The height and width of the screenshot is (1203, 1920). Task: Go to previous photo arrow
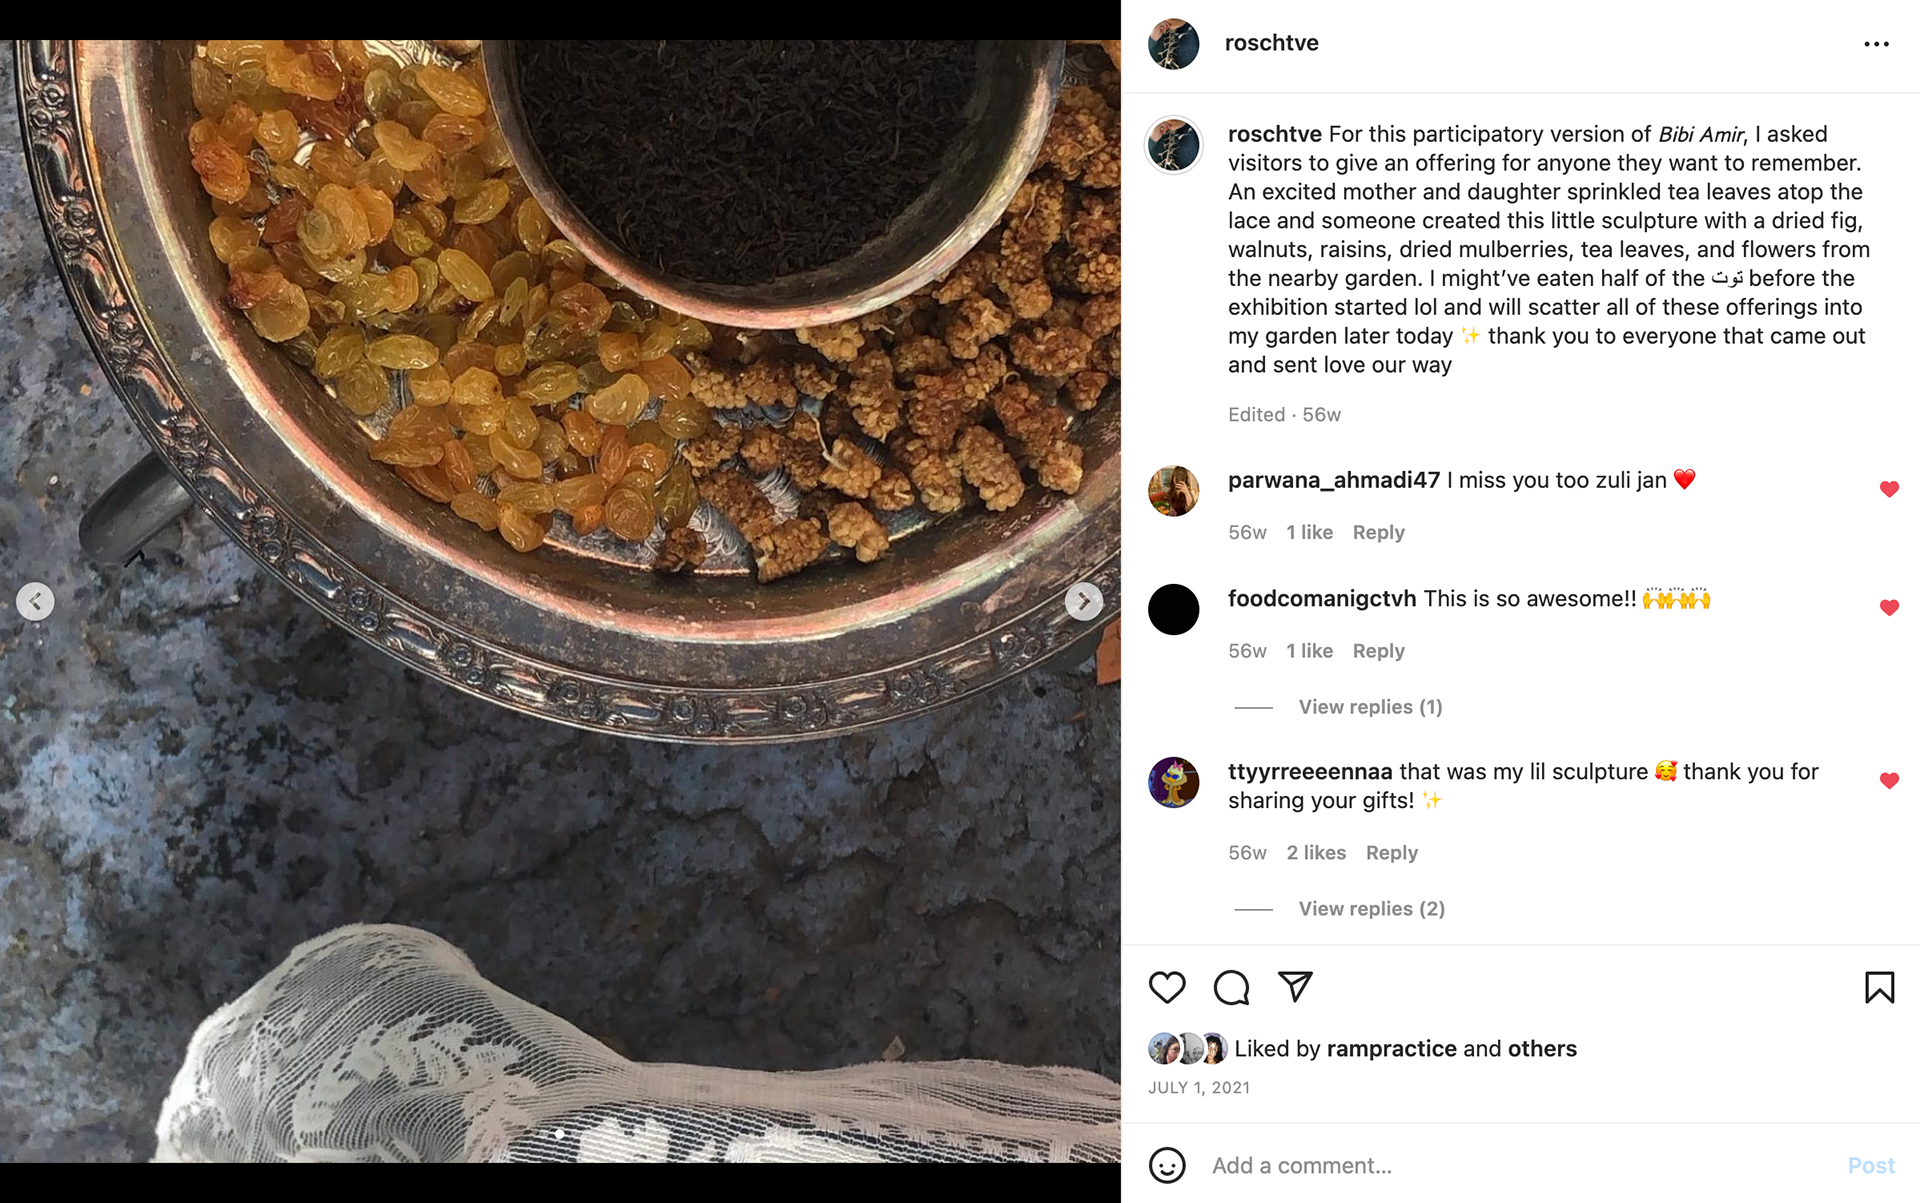tap(36, 602)
